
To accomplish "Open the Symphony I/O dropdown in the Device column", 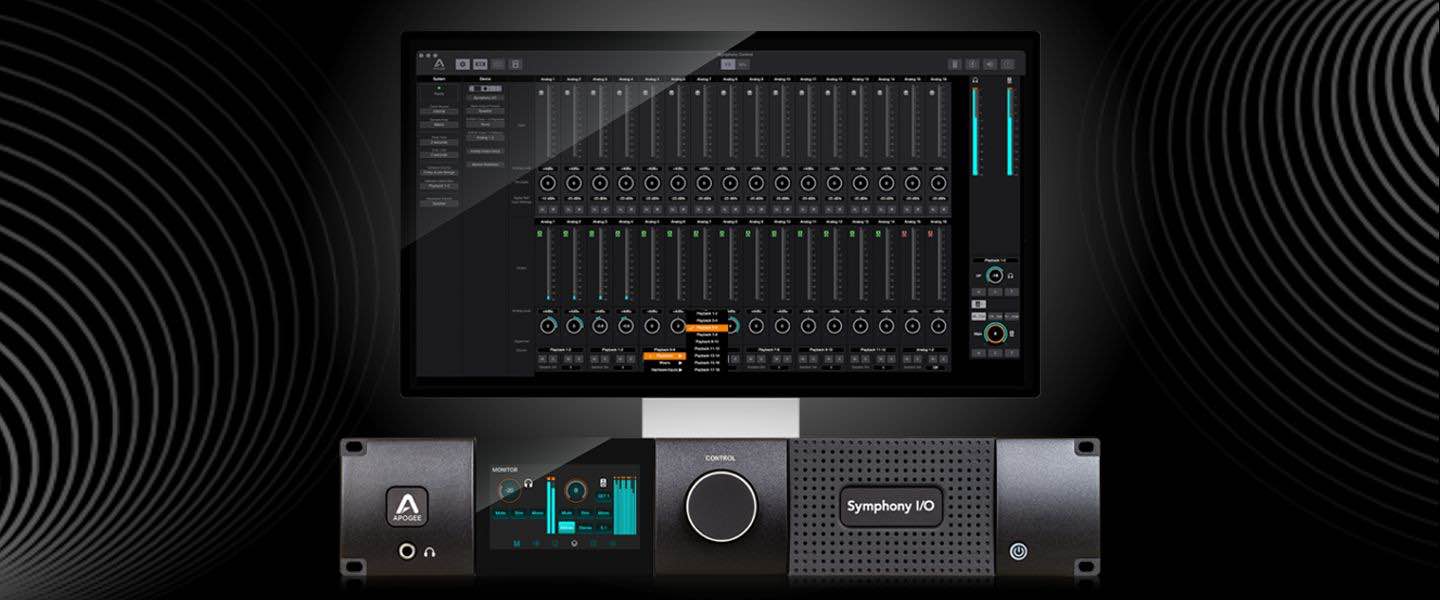I will tap(485, 97).
